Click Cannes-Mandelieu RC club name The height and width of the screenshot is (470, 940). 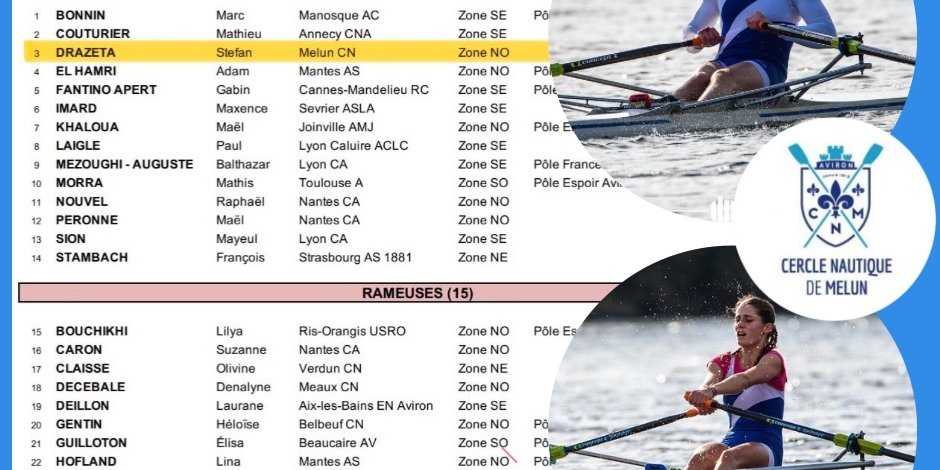(x=363, y=90)
